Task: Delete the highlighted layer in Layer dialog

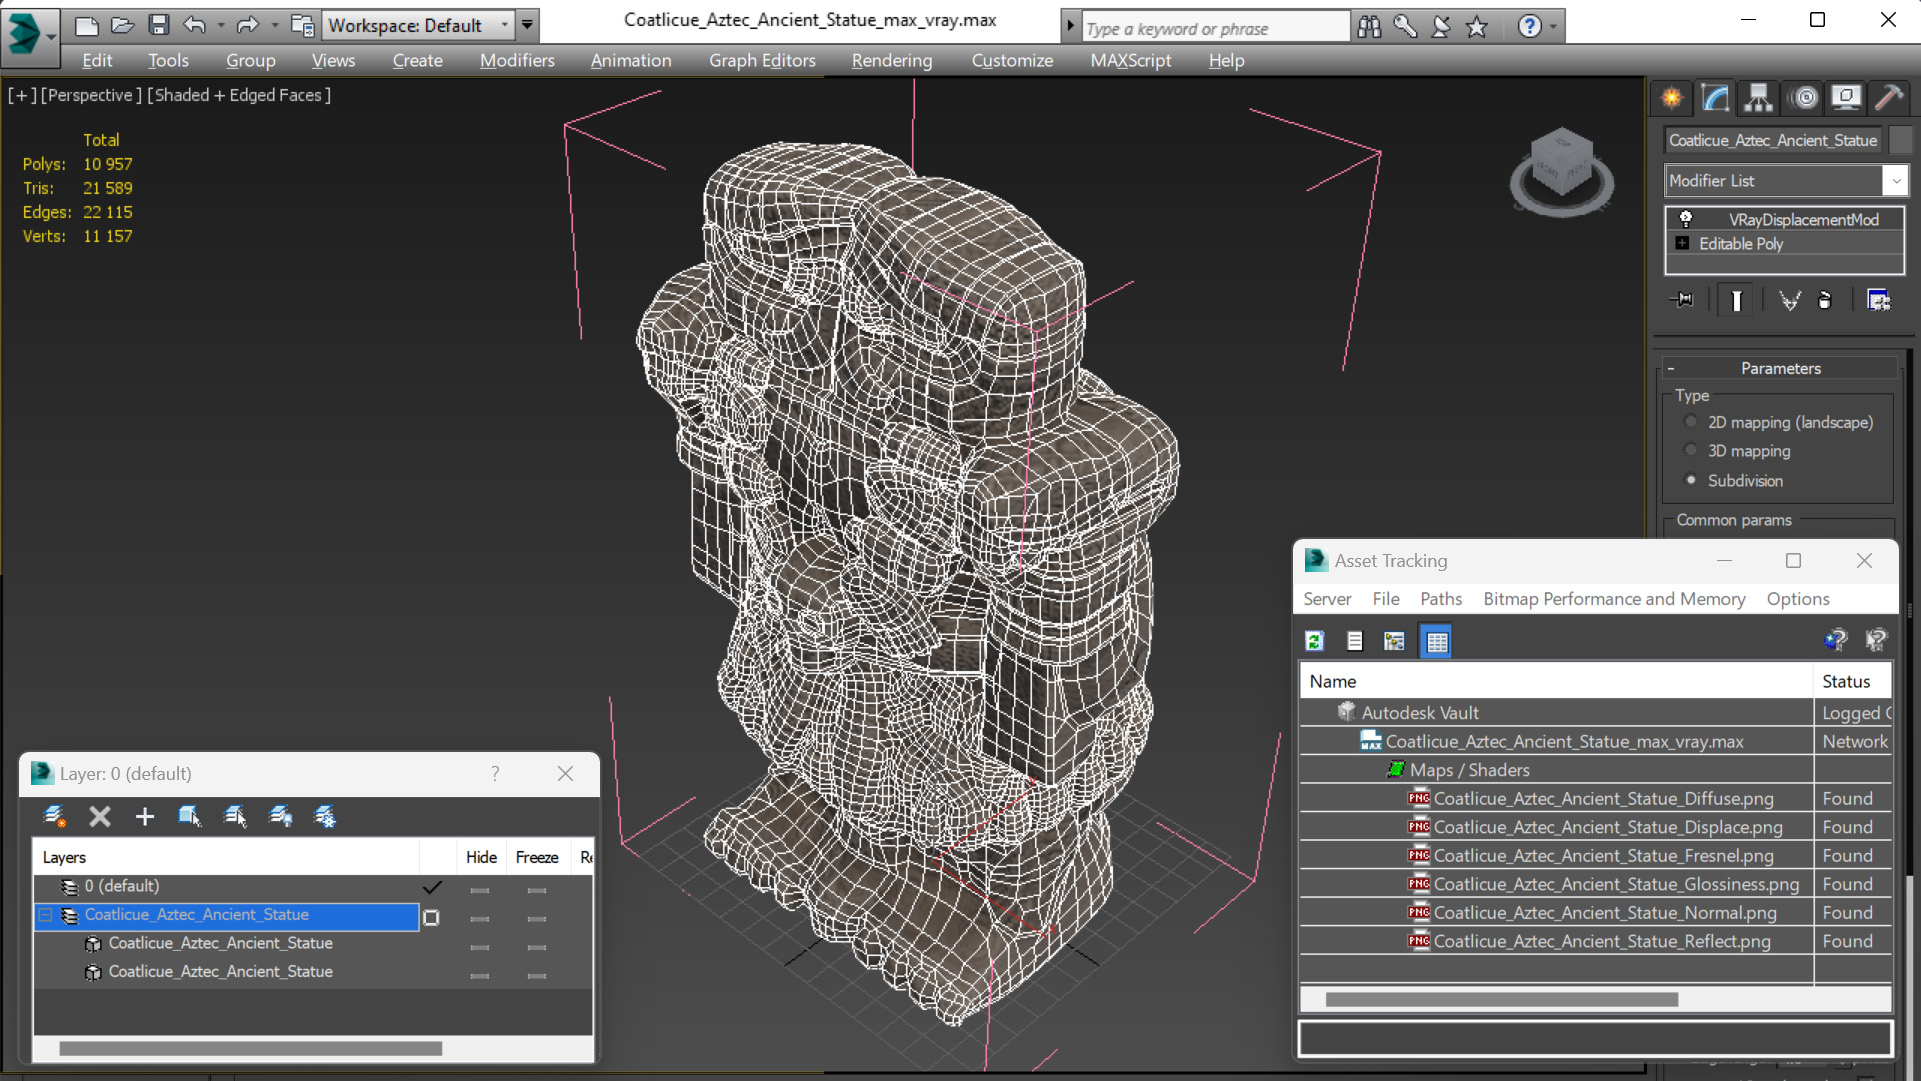Action: 100,817
